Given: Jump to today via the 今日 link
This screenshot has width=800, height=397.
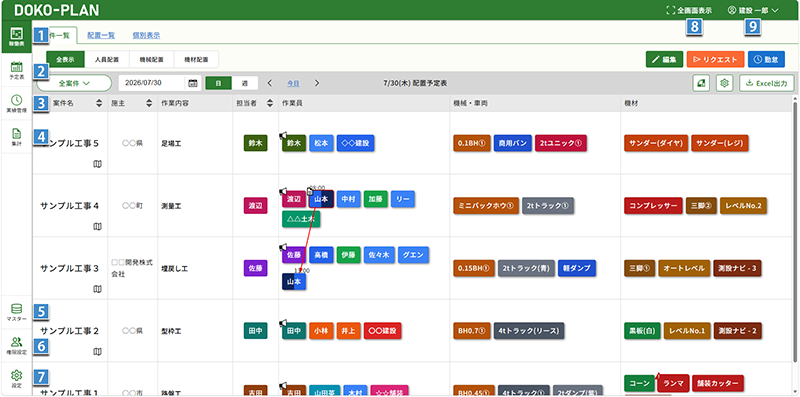Looking at the screenshot, I should click(293, 83).
